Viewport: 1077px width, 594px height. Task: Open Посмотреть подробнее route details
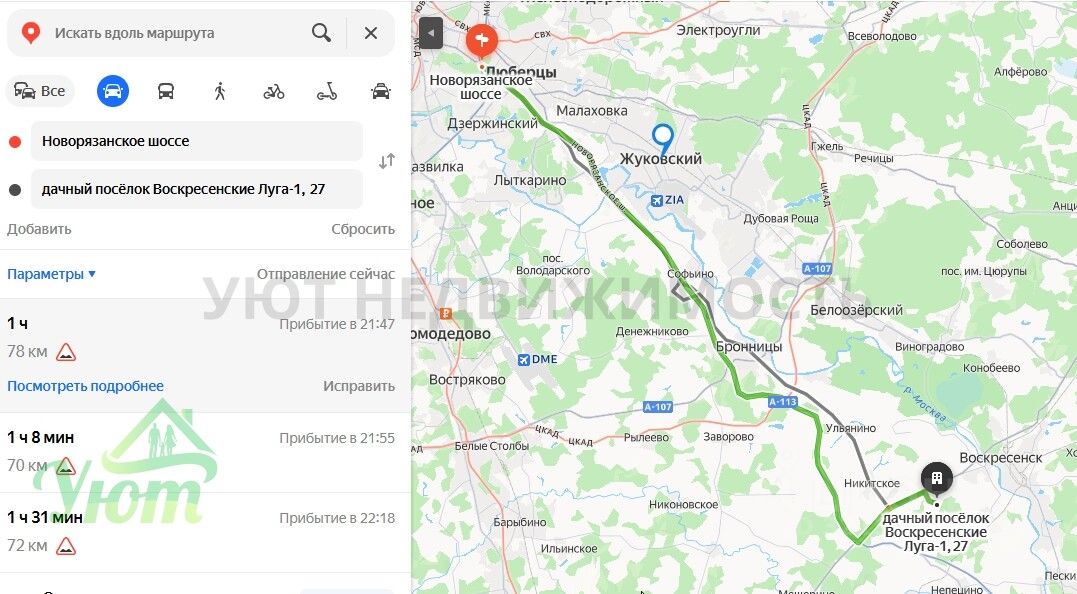(86, 386)
